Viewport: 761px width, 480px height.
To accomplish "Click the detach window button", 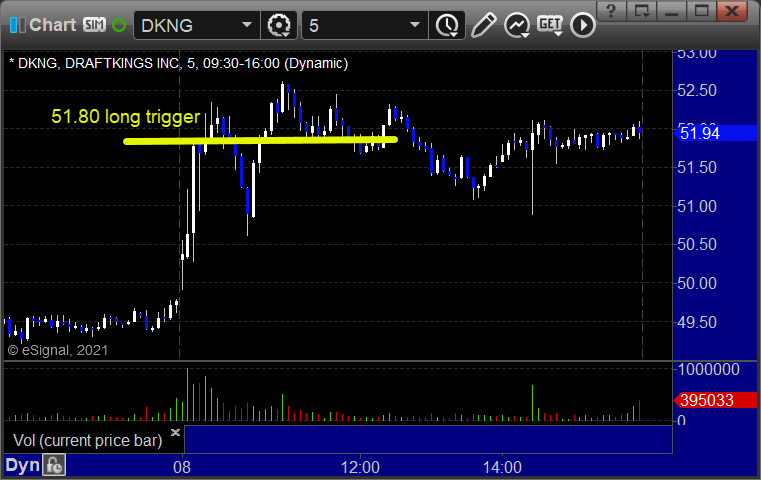I will [x=642, y=10].
